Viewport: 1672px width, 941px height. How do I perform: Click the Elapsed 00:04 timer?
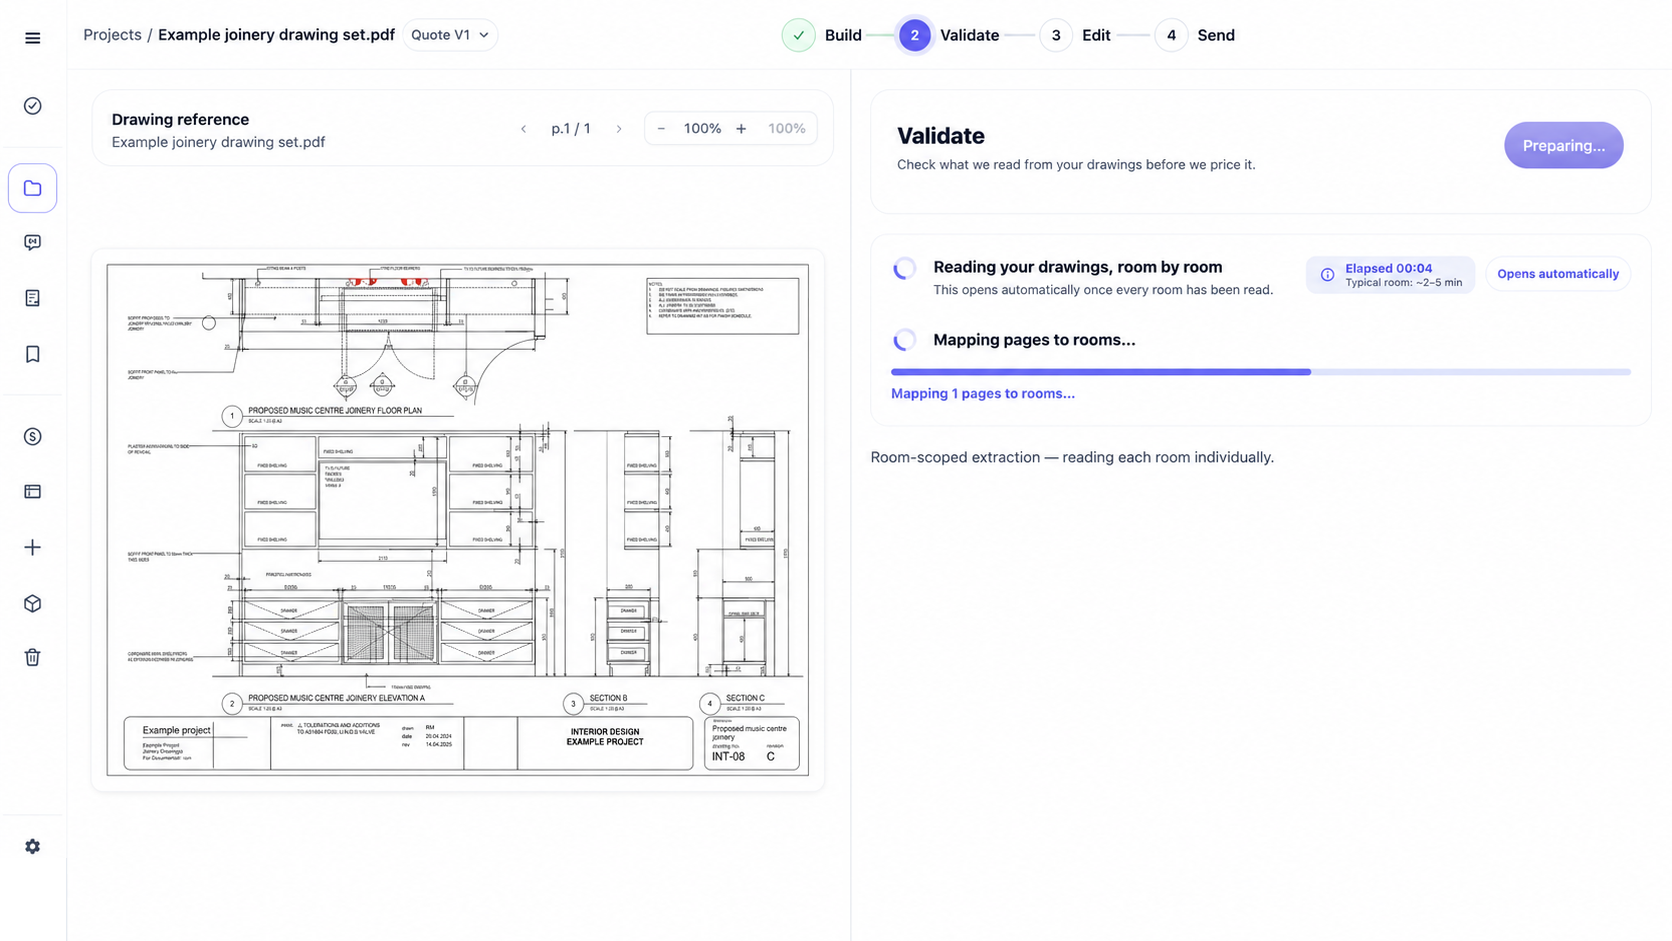(x=1388, y=268)
